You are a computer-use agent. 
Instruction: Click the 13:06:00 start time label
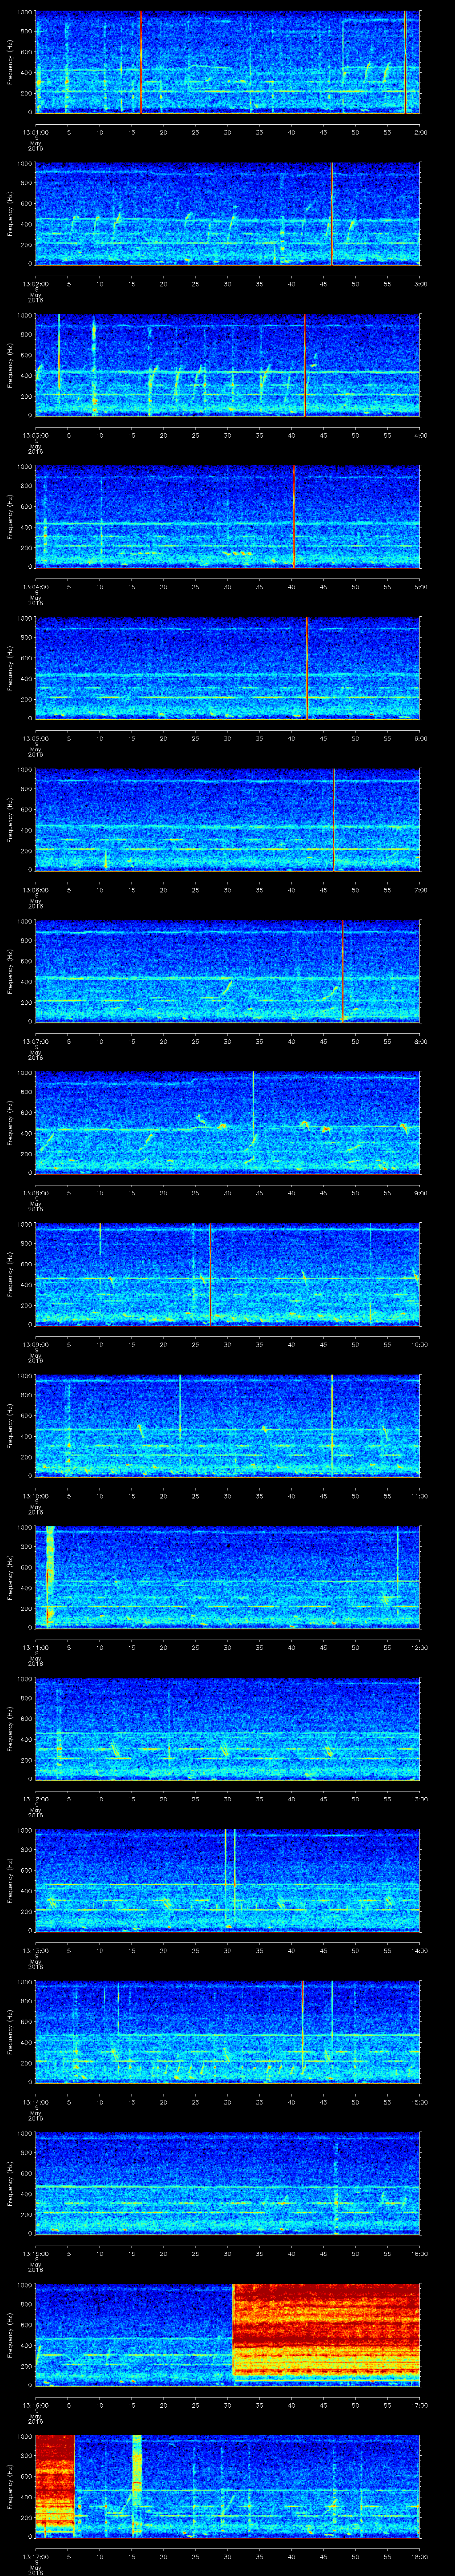point(35,890)
